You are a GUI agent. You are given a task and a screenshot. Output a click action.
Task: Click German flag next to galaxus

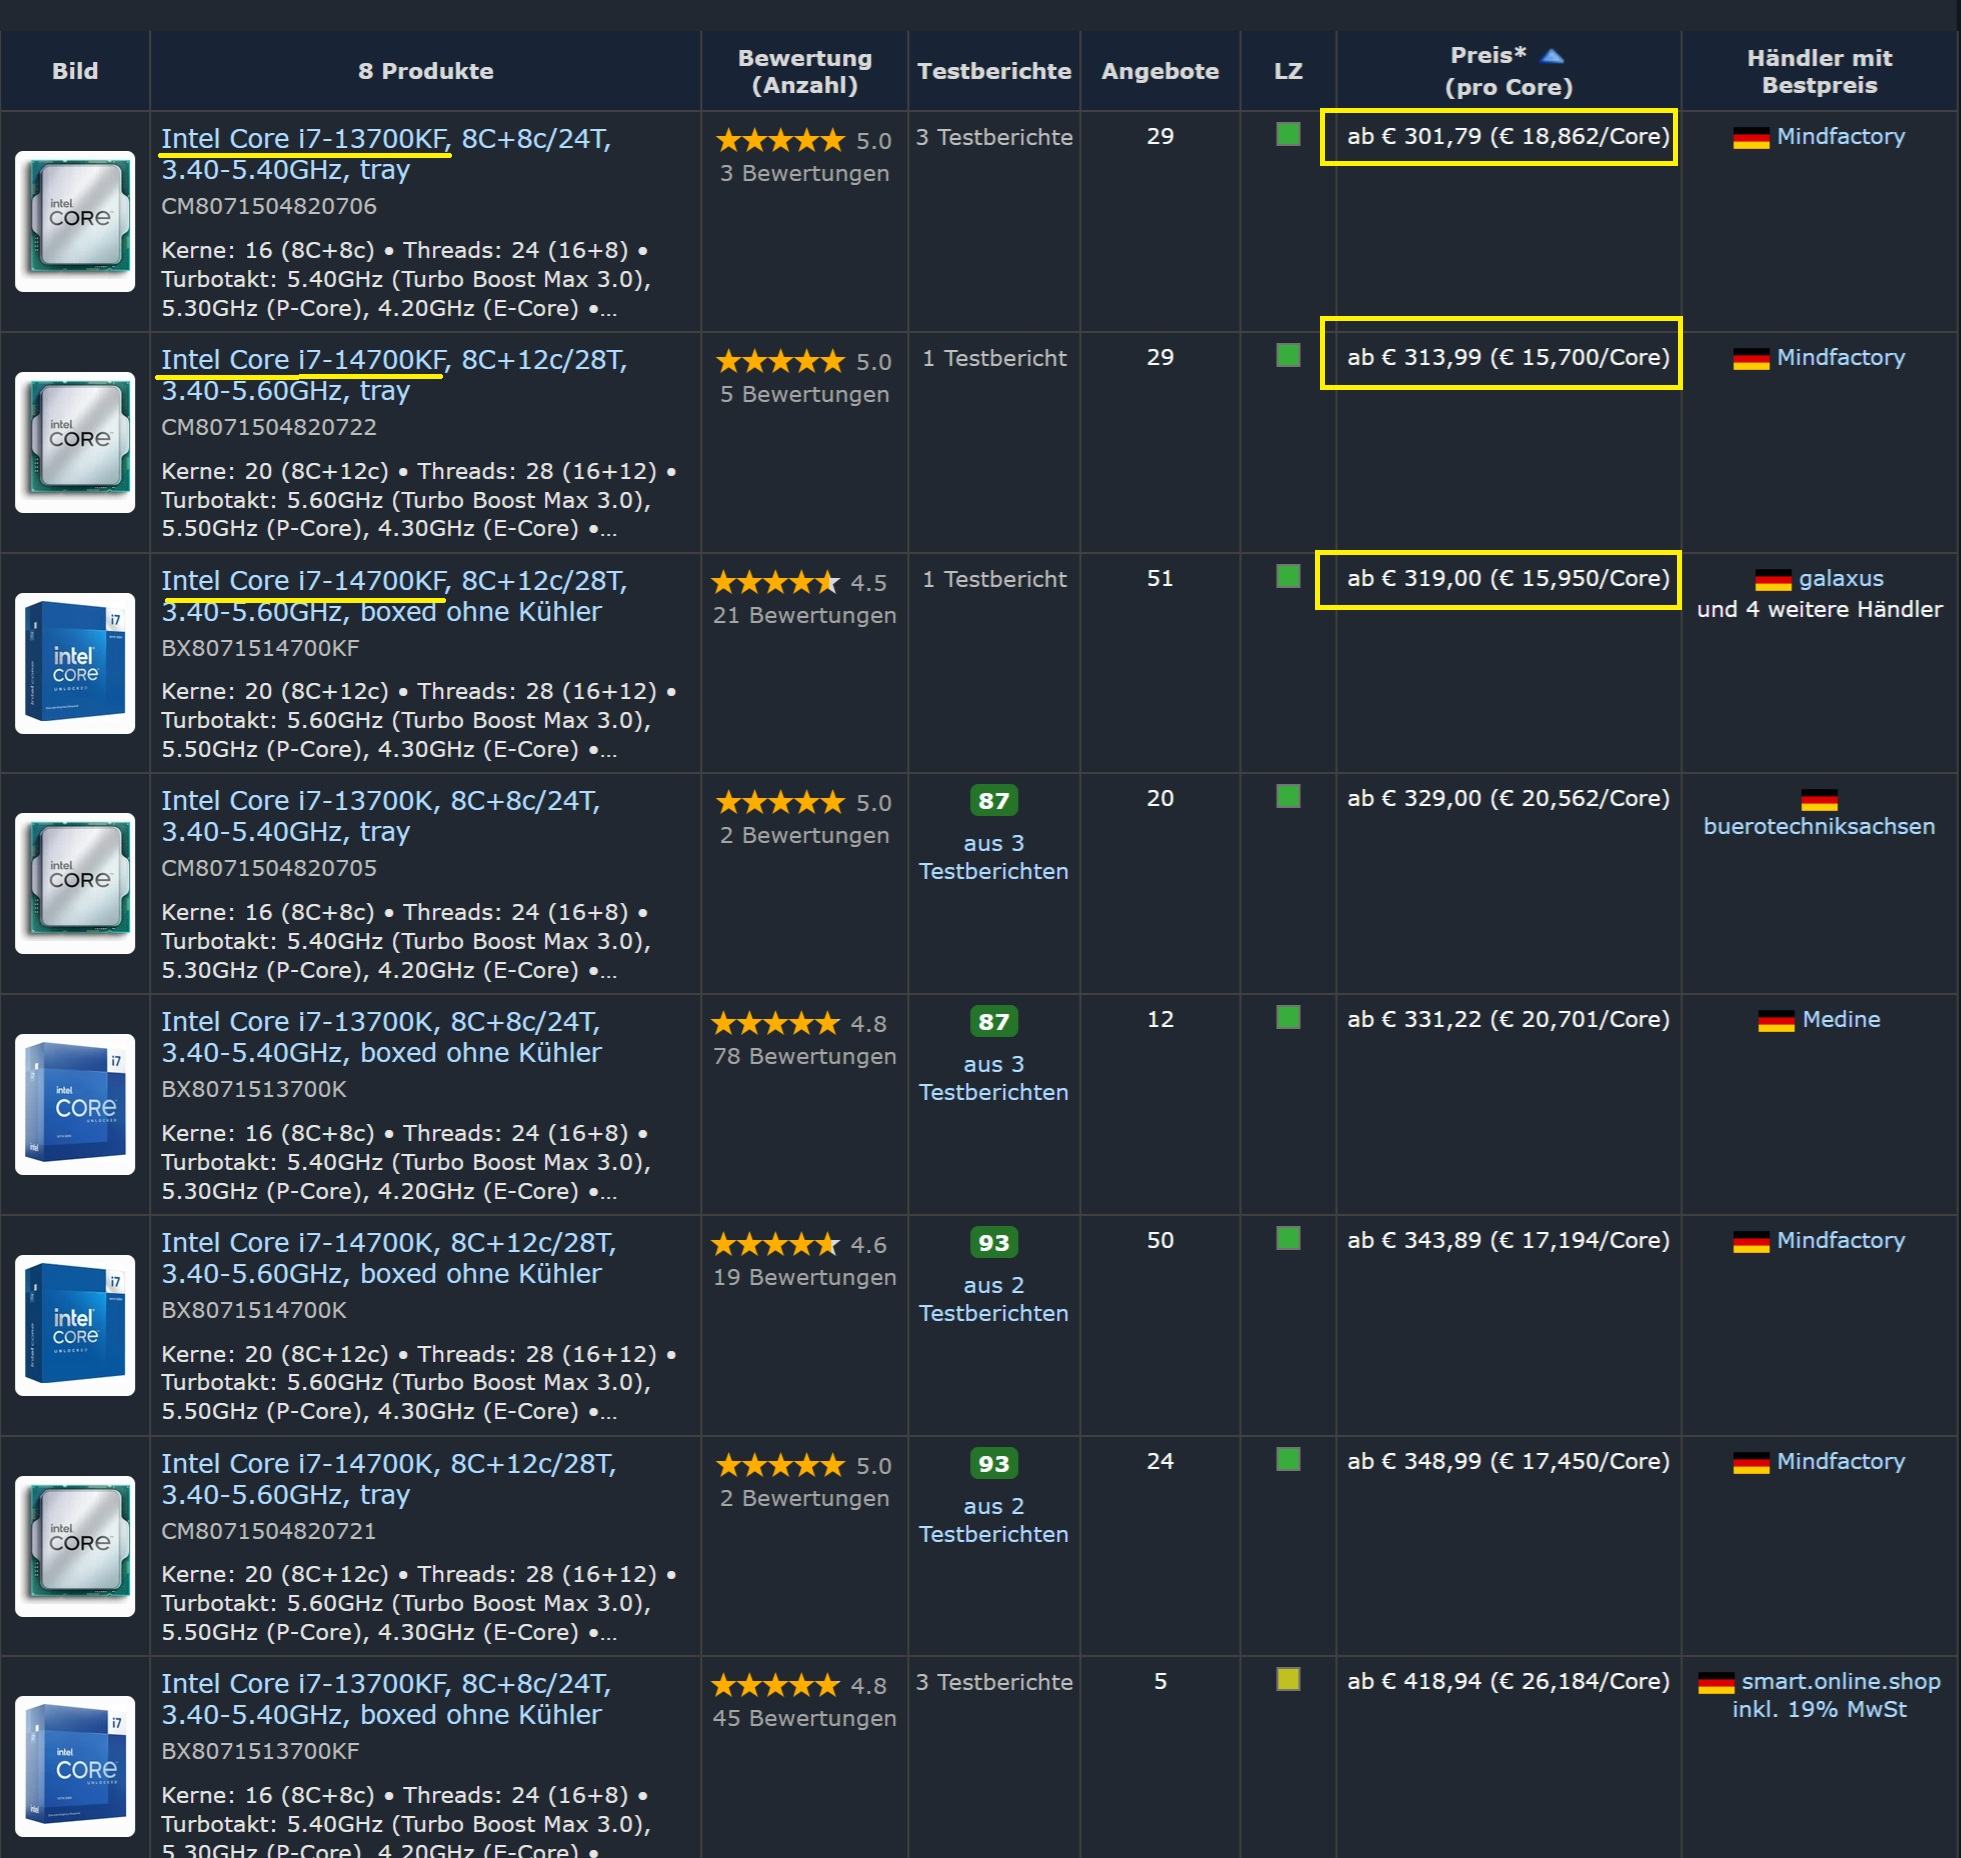(x=1772, y=580)
